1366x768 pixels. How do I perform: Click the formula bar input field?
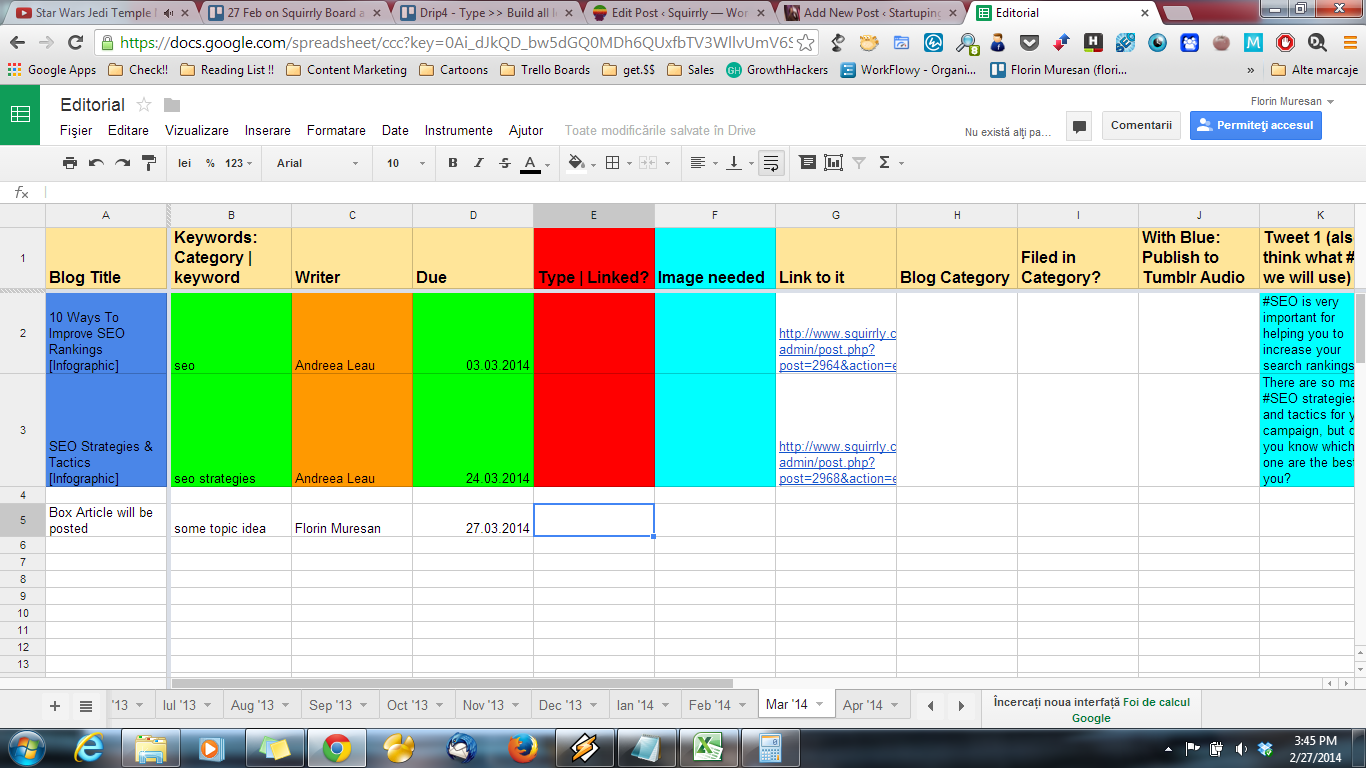700,192
